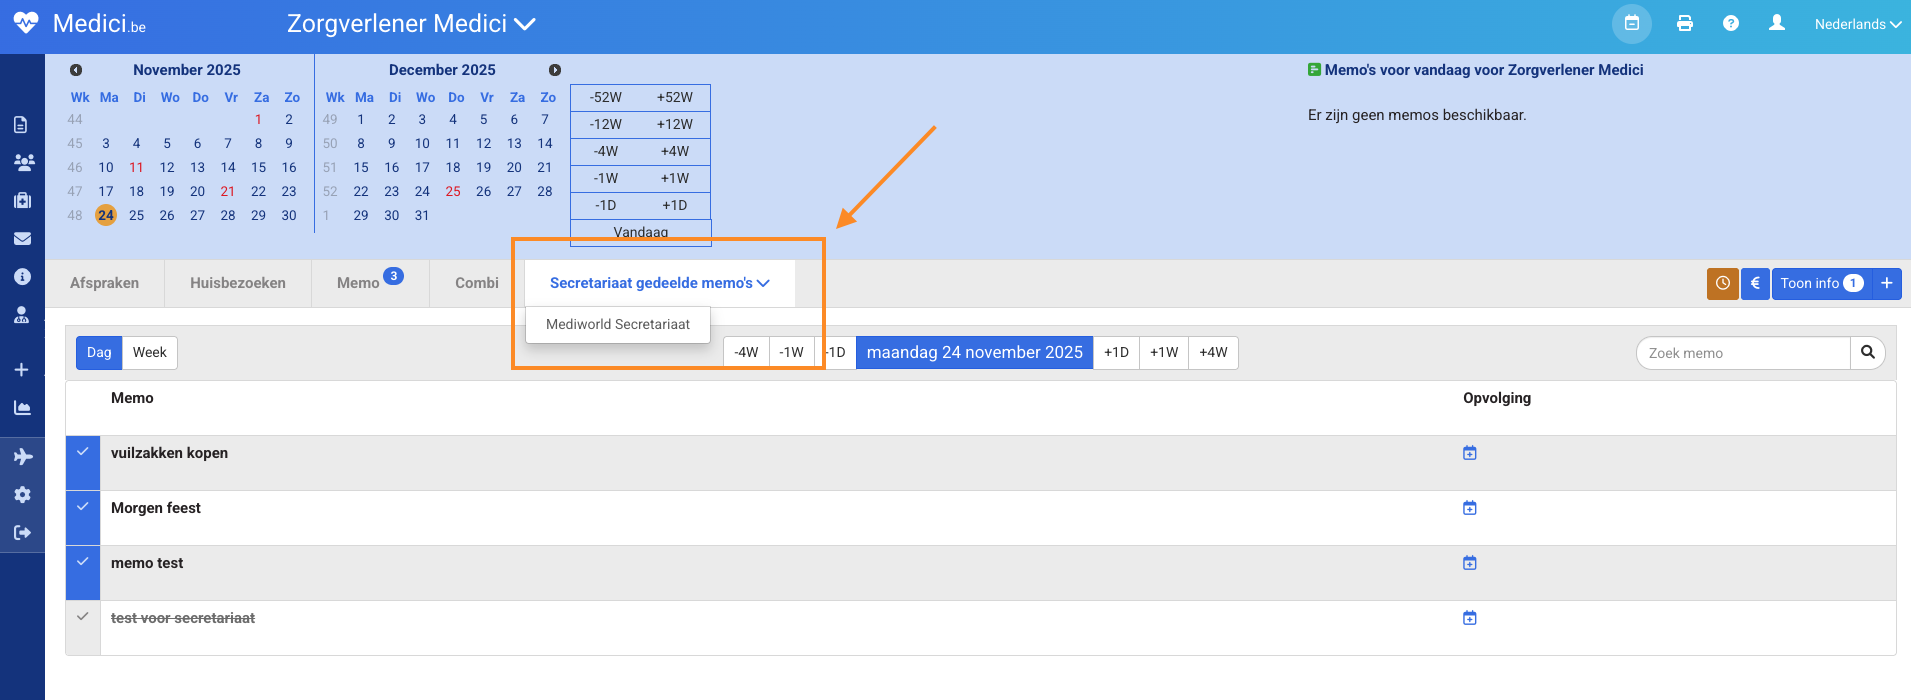
Task: Click the search magnifier button
Action: tap(1867, 353)
